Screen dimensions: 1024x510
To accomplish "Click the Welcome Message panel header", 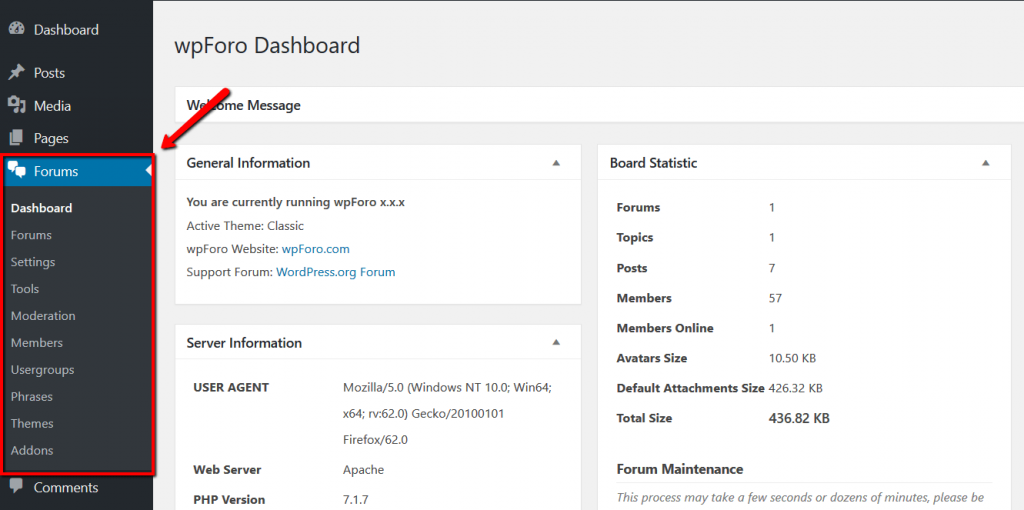I will (600, 105).
